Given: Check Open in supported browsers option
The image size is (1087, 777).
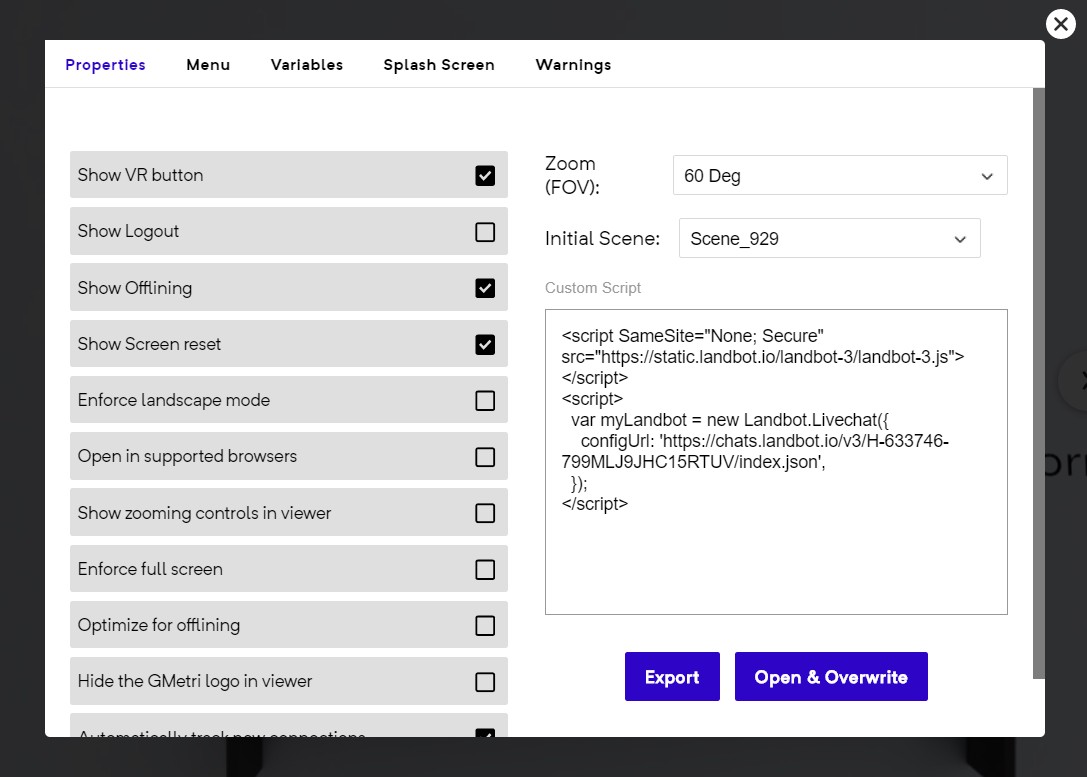Looking at the screenshot, I should 485,457.
